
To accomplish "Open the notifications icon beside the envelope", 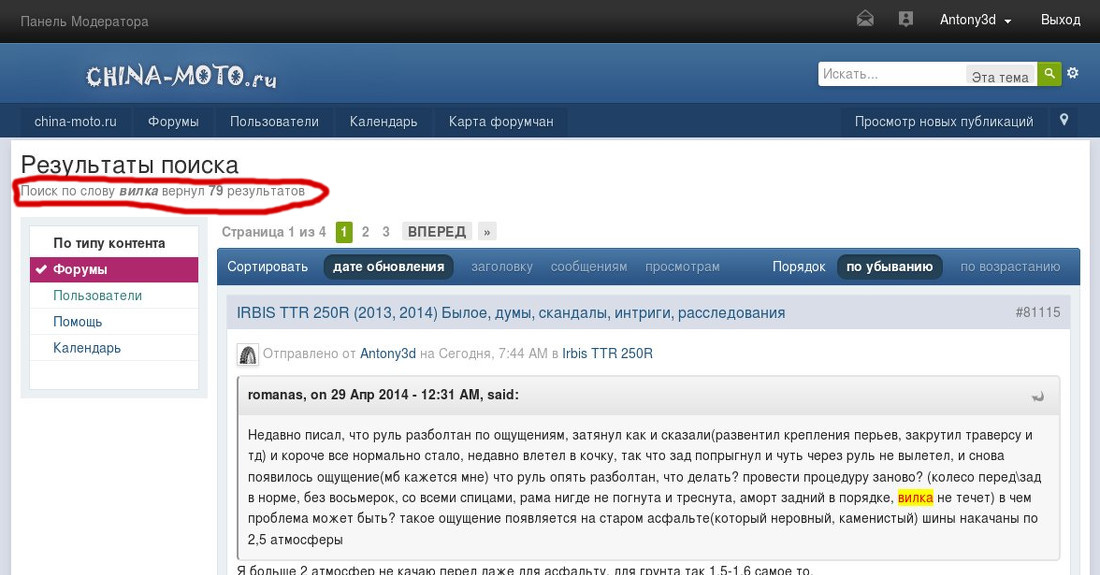I will point(906,19).
